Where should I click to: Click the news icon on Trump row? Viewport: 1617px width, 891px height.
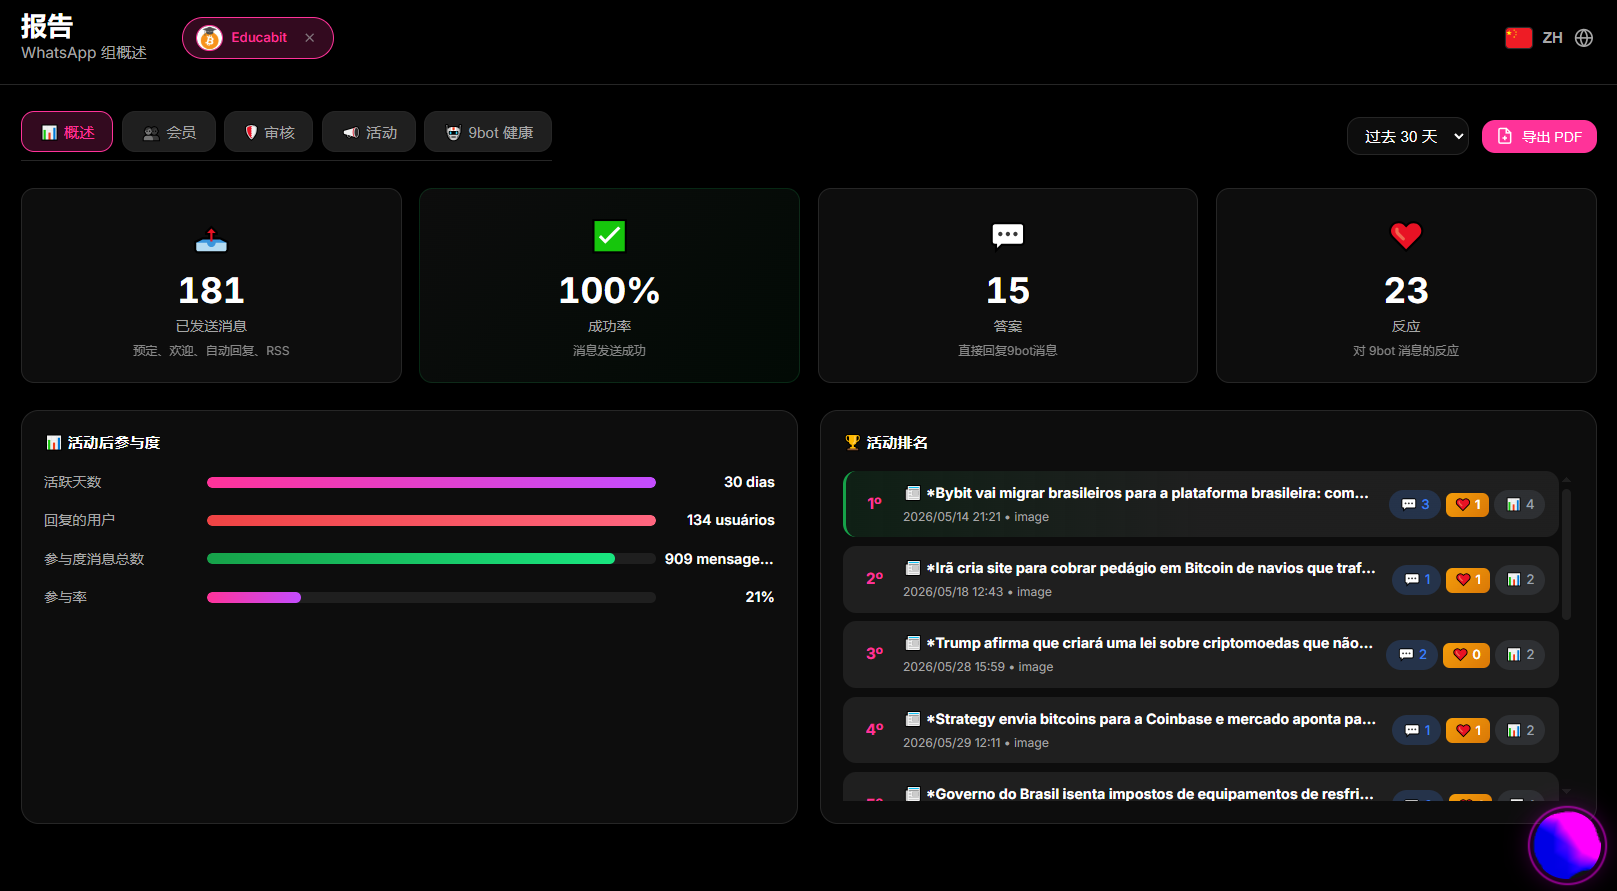(912, 643)
